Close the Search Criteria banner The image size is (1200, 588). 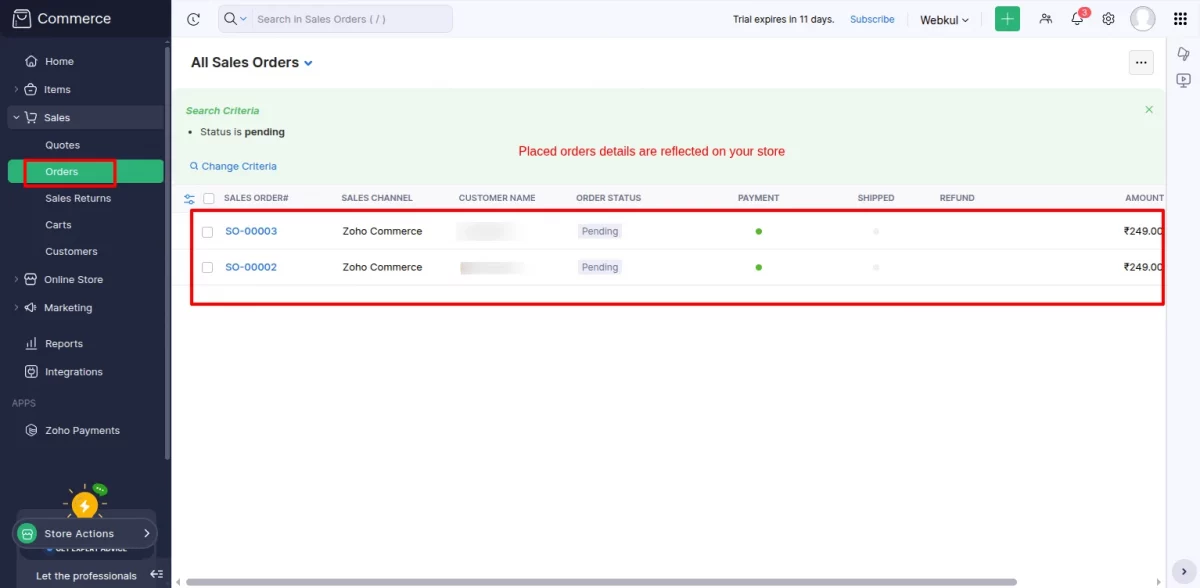[x=1149, y=109]
